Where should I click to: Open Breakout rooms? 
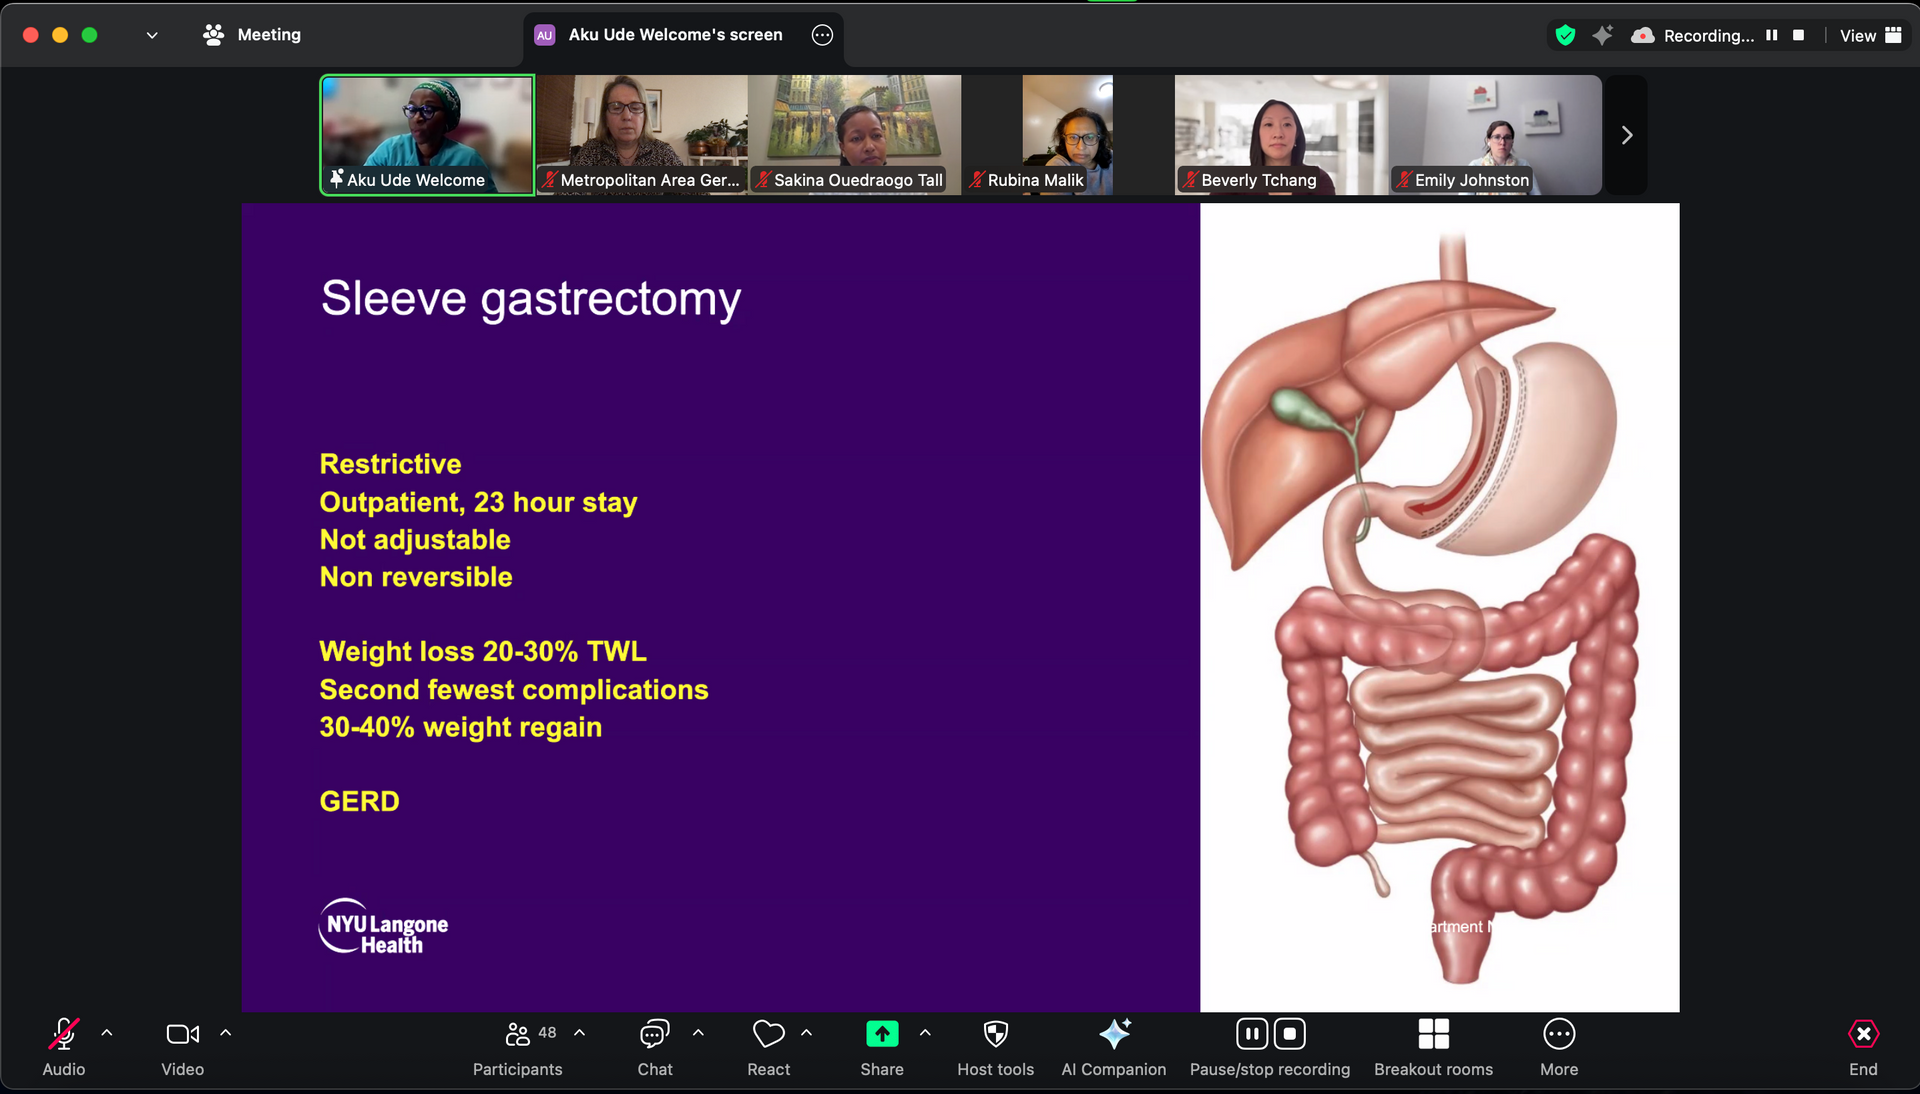click(x=1433, y=1035)
